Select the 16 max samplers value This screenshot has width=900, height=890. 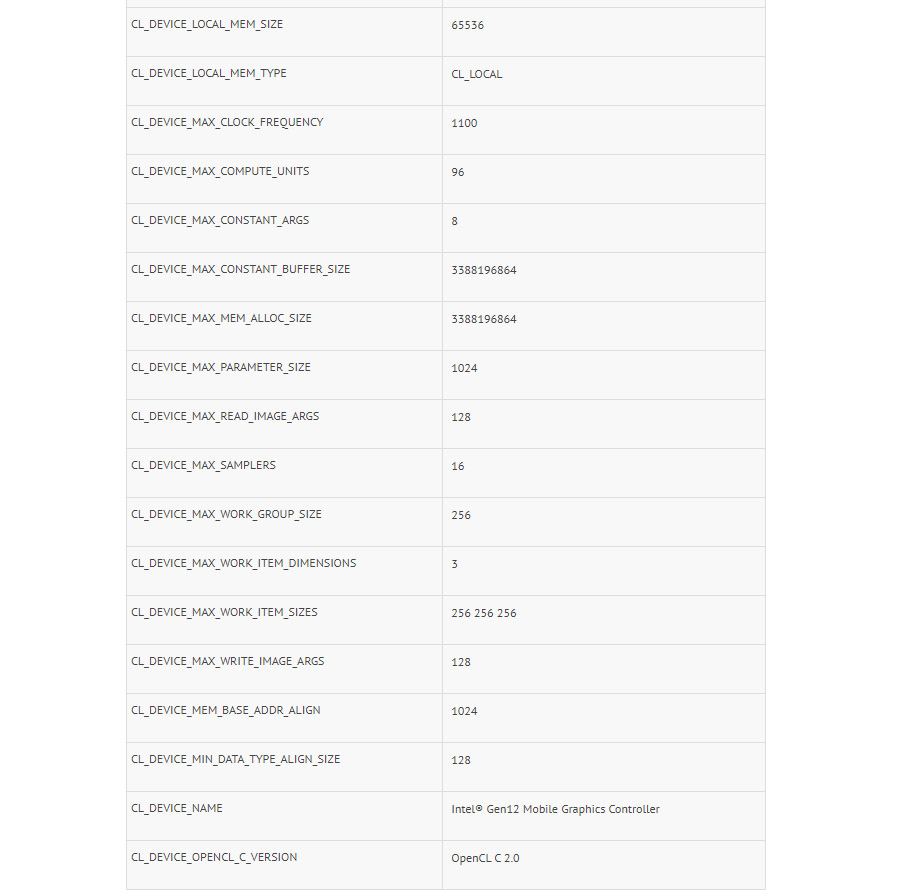coord(458,466)
